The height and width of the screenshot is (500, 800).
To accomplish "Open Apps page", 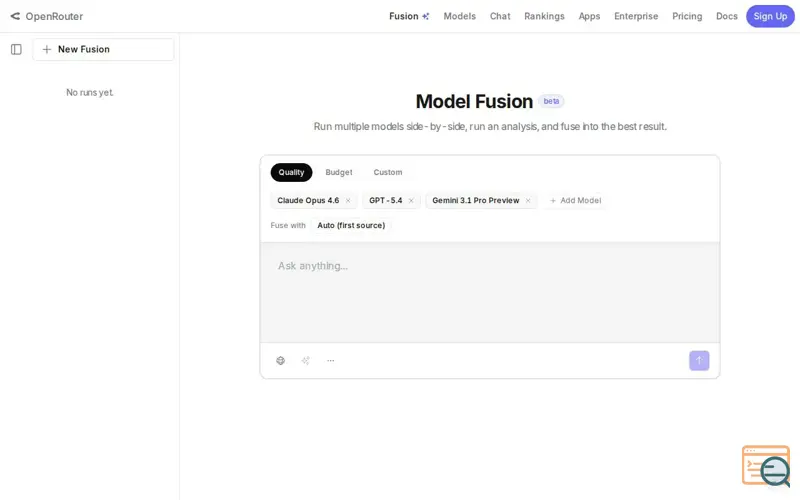I will [589, 16].
